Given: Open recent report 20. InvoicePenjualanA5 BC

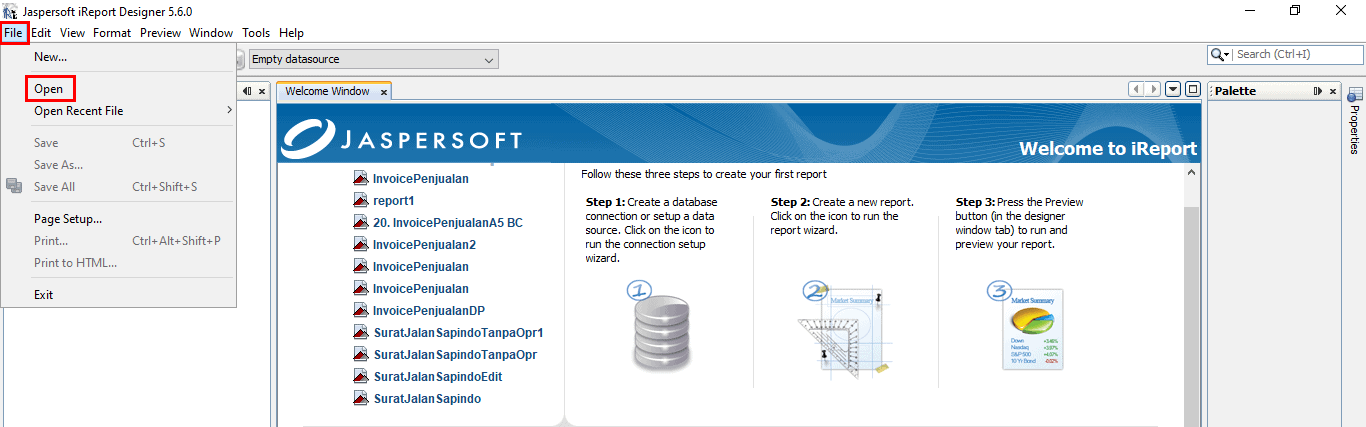Looking at the screenshot, I should pyautogui.click(x=448, y=223).
